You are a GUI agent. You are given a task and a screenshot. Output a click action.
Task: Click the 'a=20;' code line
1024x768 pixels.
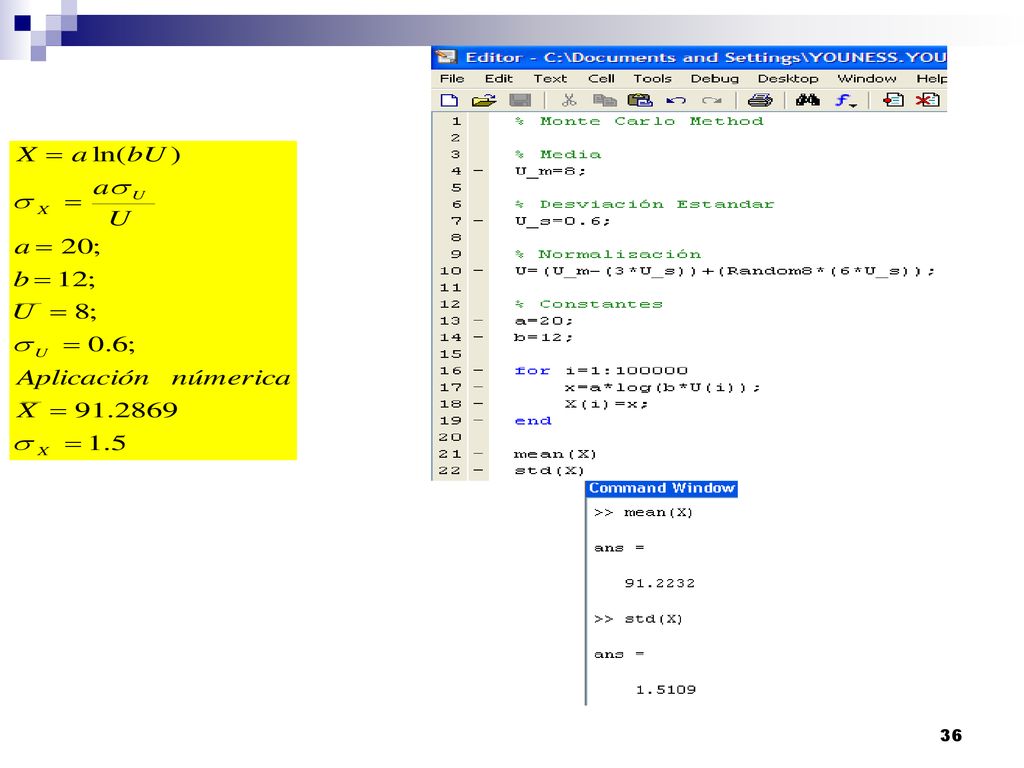pos(543,321)
